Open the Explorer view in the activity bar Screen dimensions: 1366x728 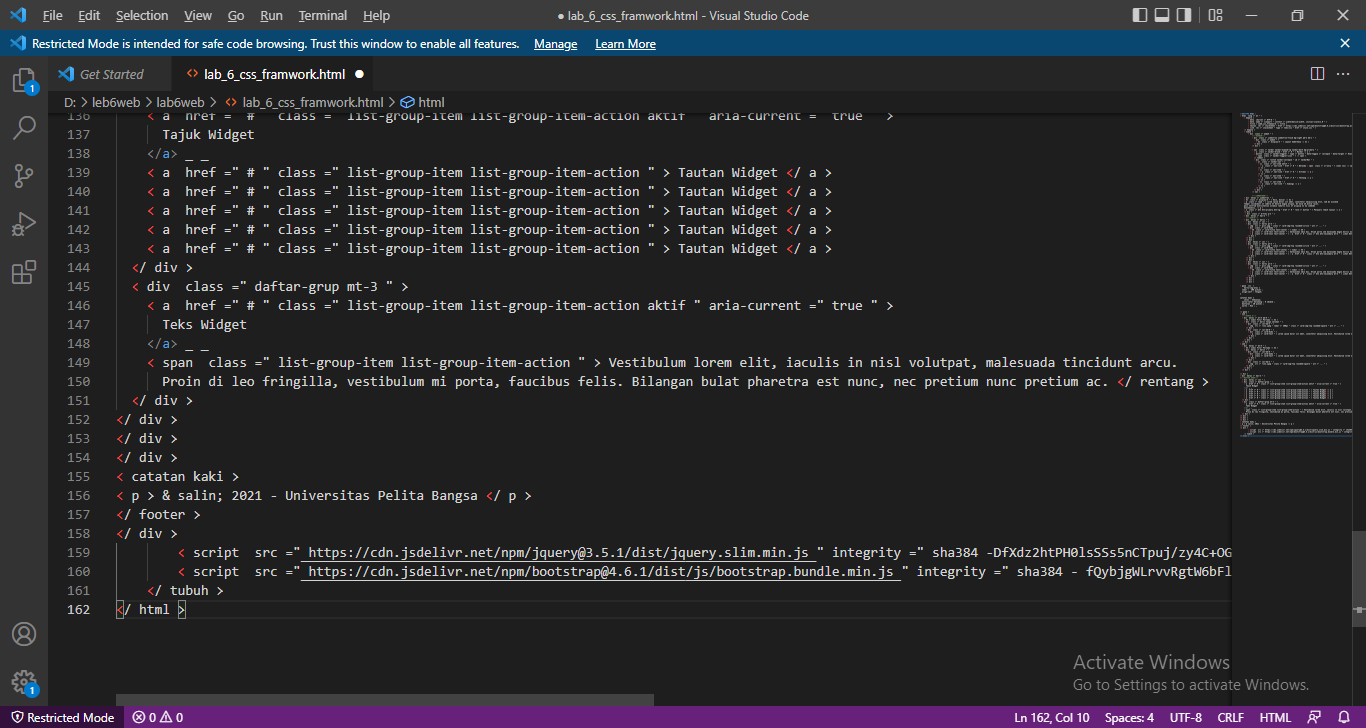(x=24, y=80)
